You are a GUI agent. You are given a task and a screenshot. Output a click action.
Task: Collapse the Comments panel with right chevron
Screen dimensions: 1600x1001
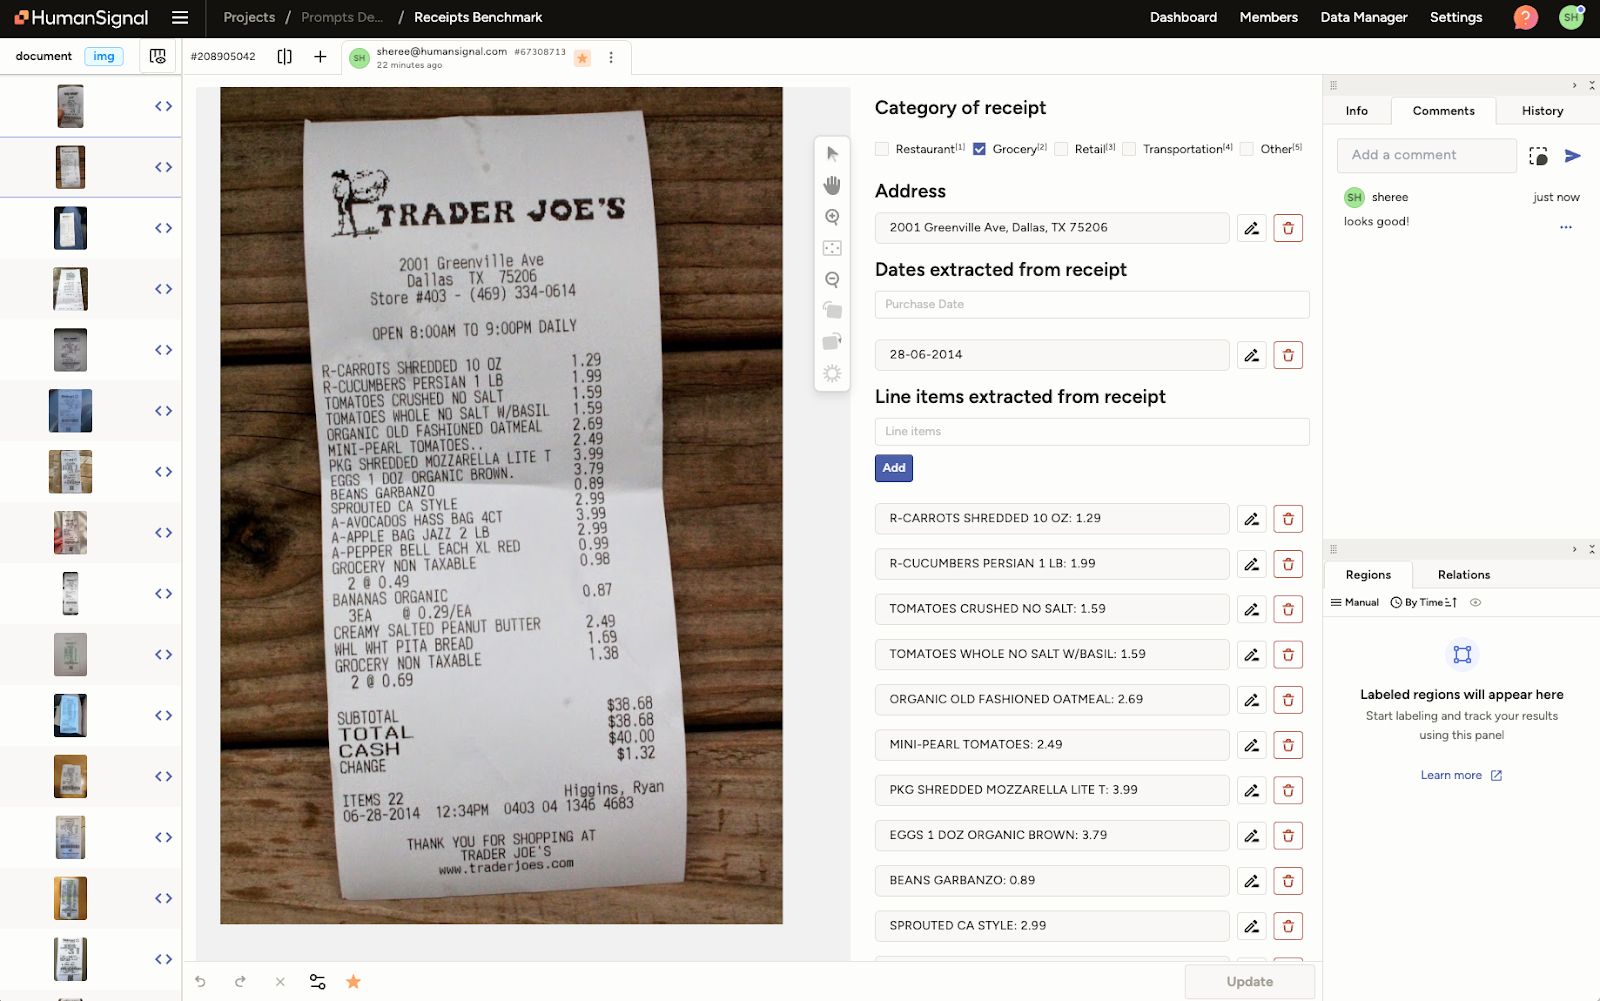click(x=1574, y=86)
